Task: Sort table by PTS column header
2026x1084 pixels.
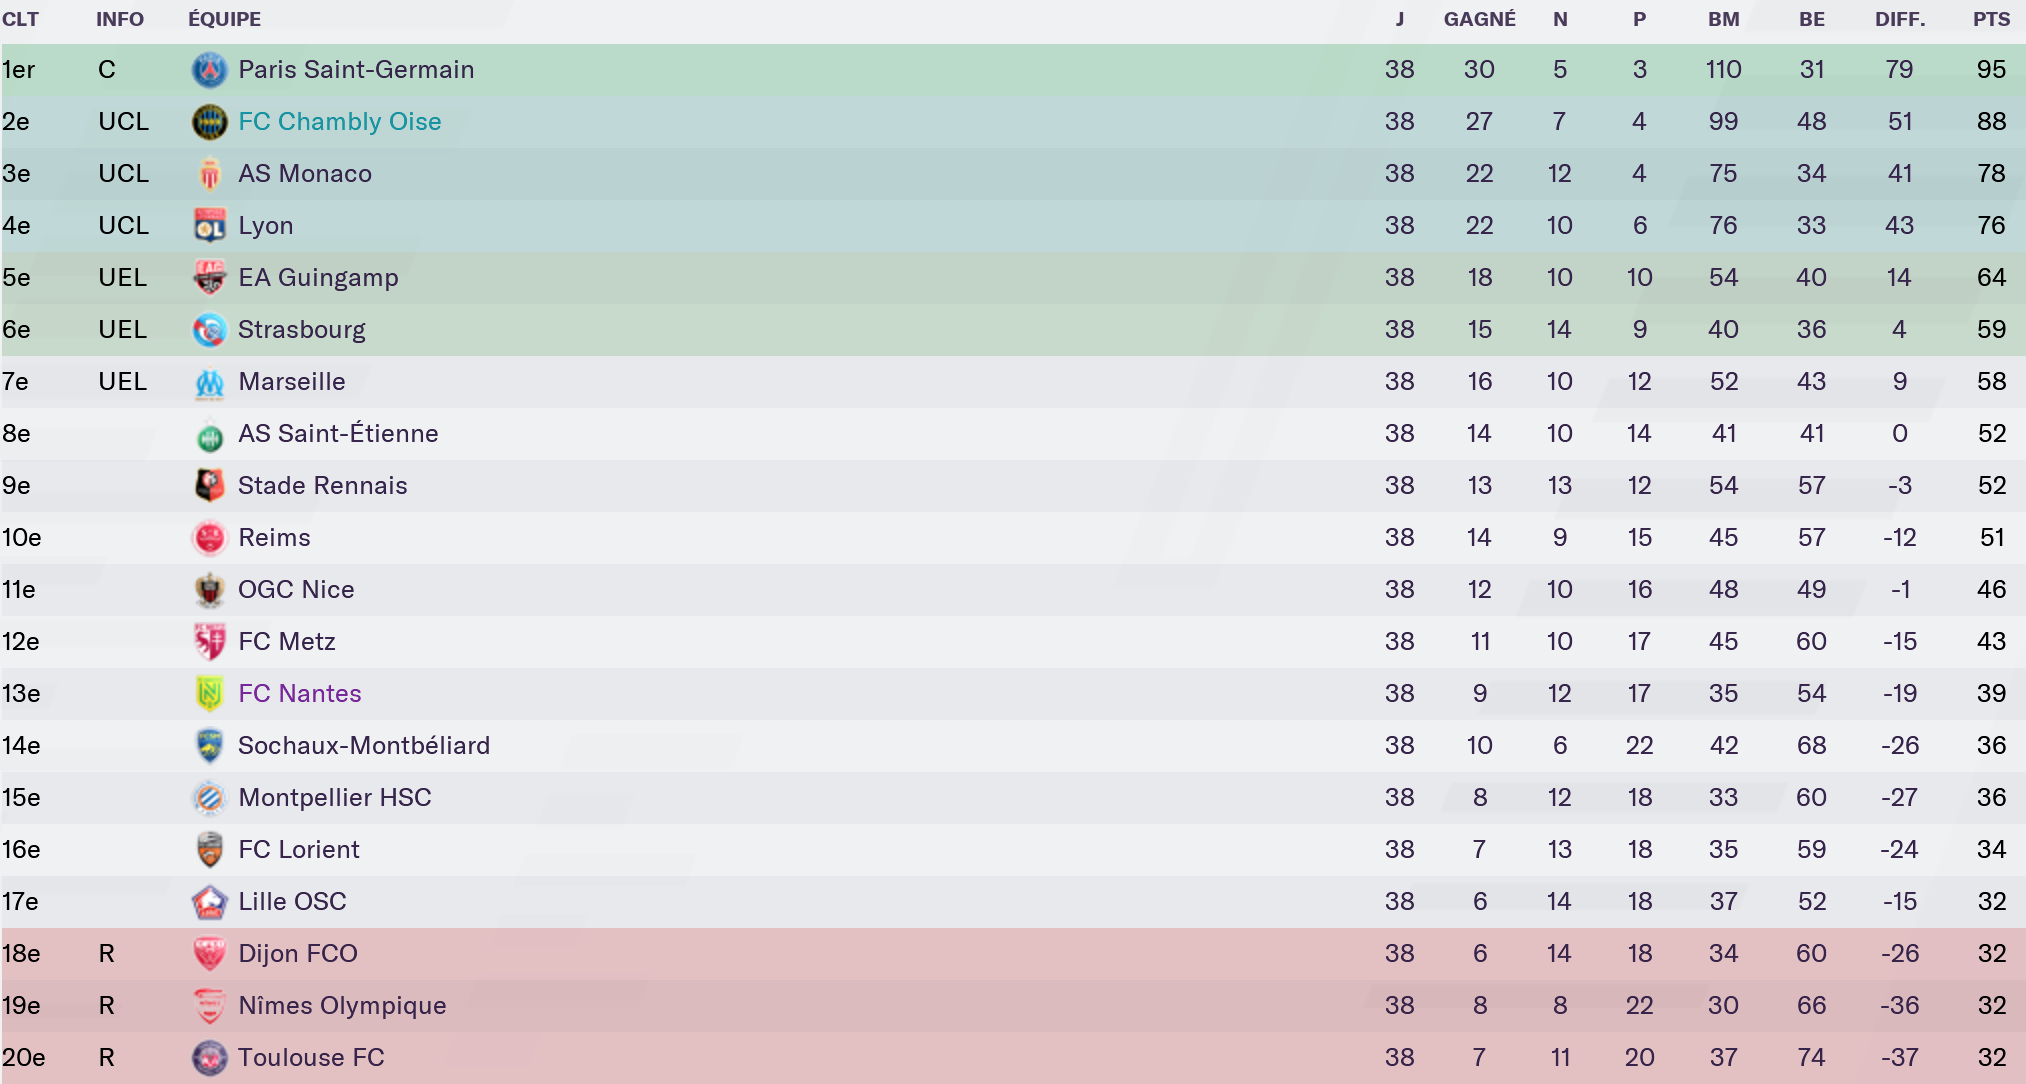Action: click(x=1991, y=19)
